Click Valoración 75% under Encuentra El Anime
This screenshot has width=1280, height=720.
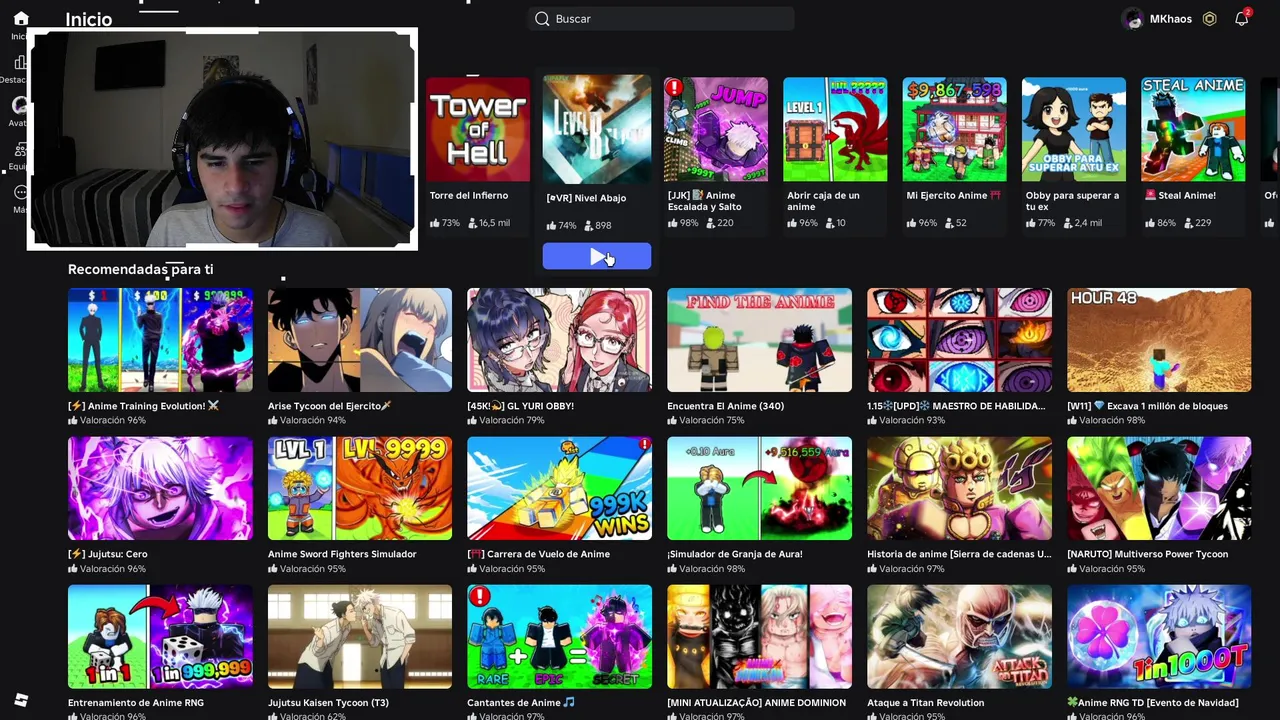(x=706, y=421)
